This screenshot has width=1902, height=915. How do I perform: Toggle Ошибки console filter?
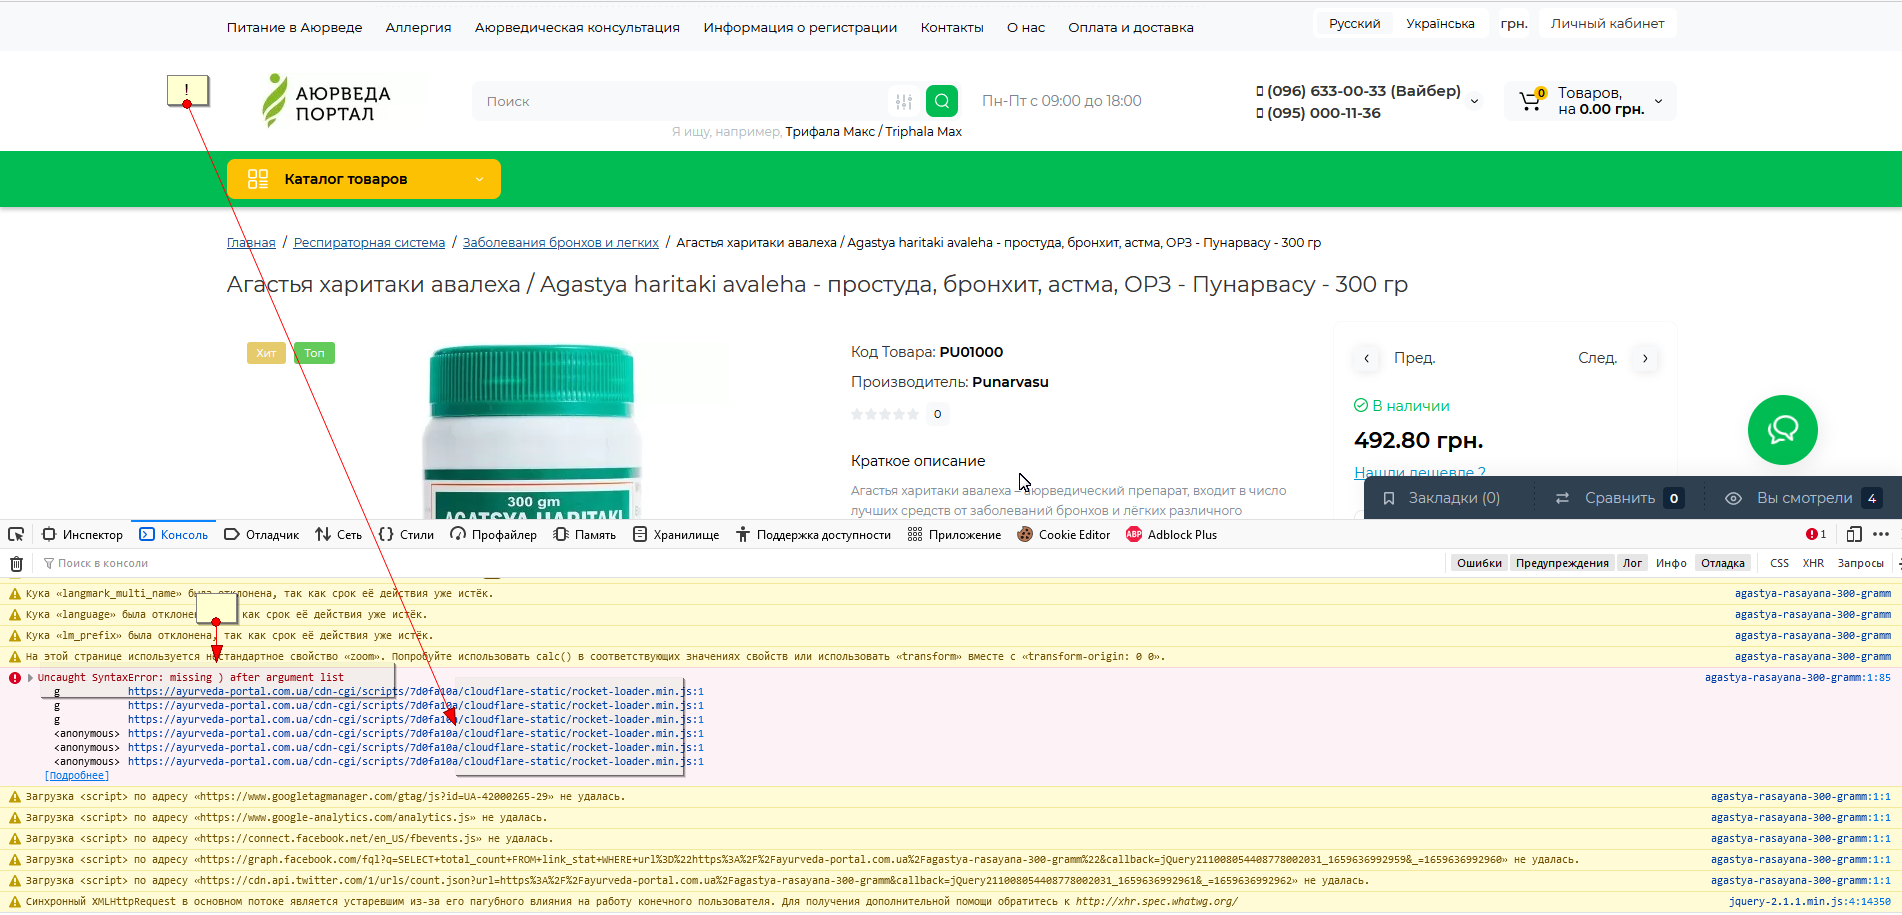[x=1479, y=563]
